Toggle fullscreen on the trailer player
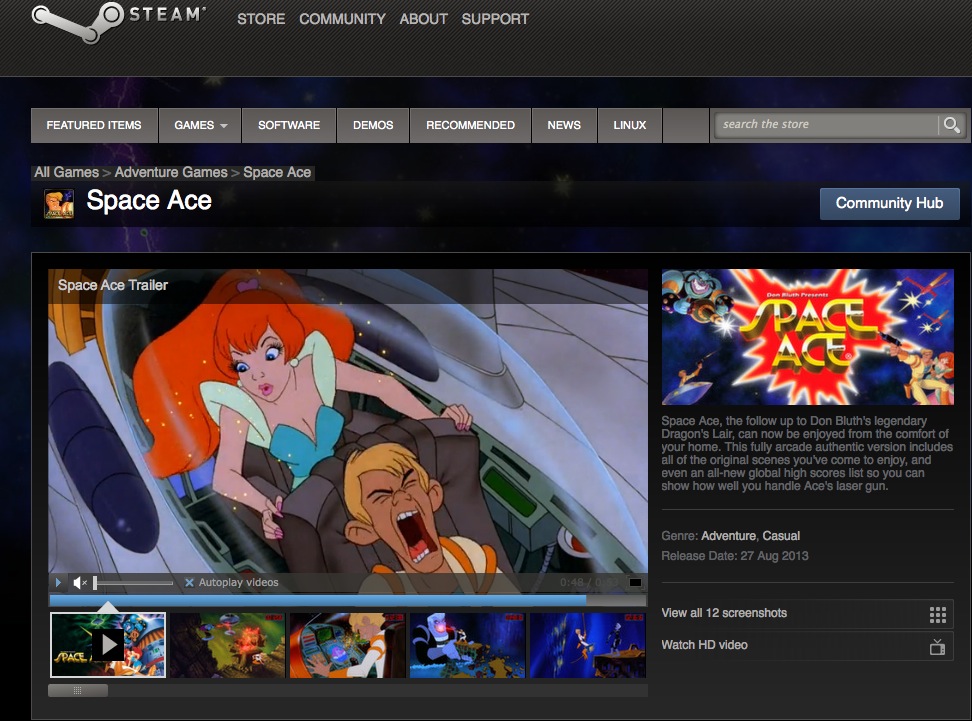The image size is (972, 721). [x=635, y=582]
